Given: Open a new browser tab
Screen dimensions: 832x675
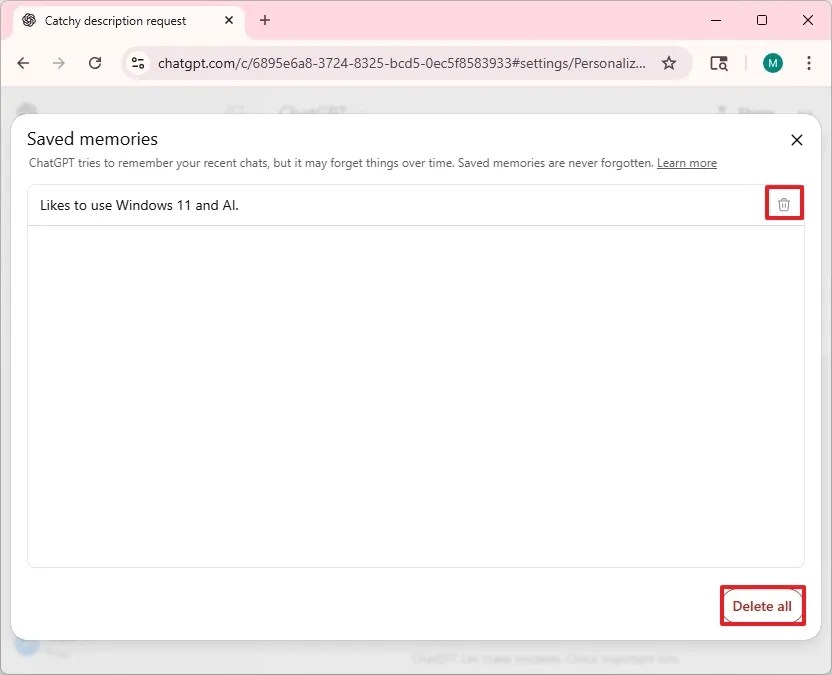Looking at the screenshot, I should [x=265, y=20].
